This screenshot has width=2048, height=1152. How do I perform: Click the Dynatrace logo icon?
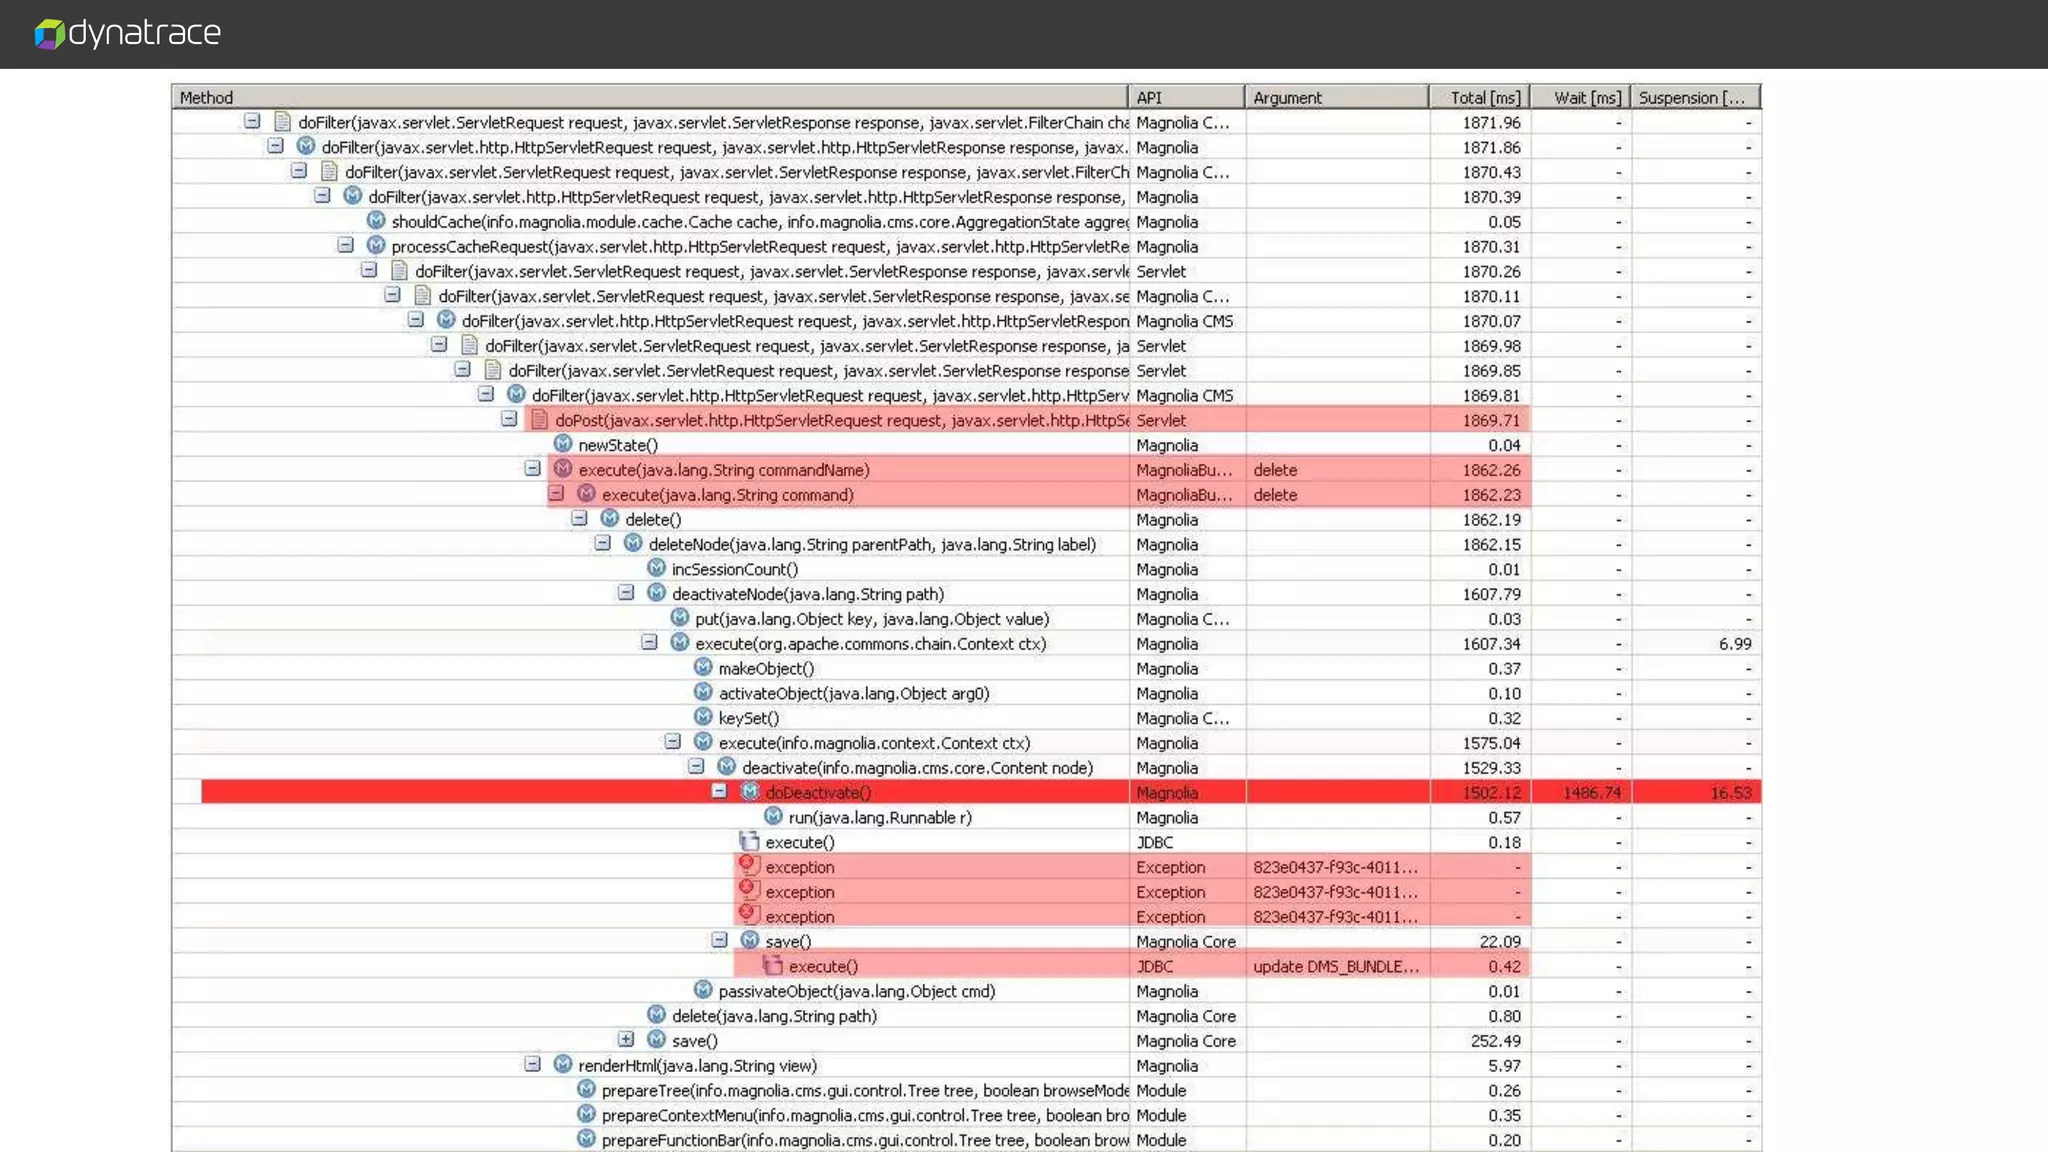pyautogui.click(x=49, y=34)
